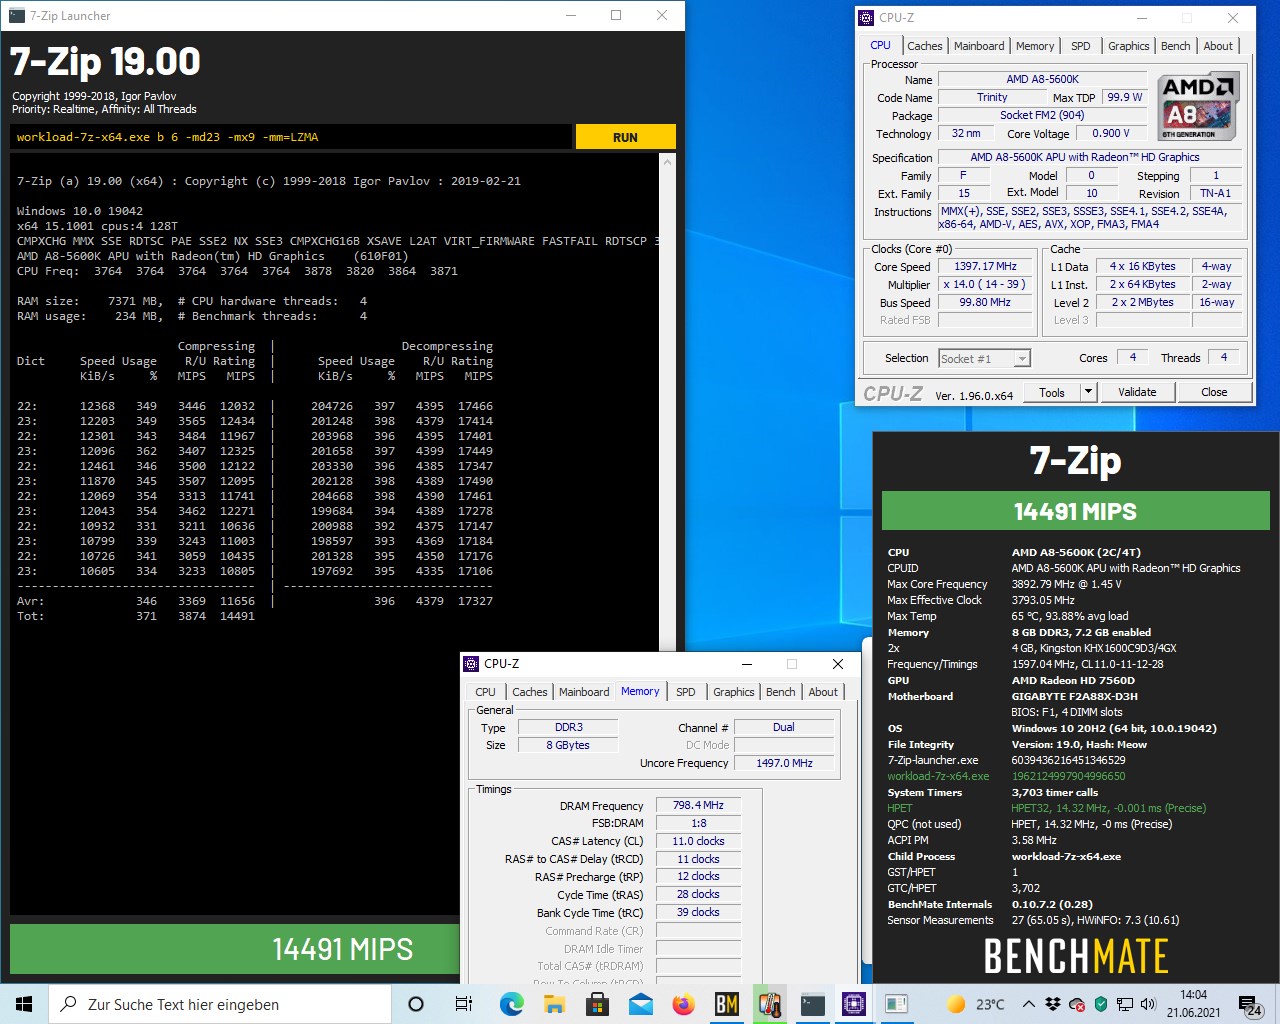Screen dimensions: 1280x1024
Task: Switch to HWiNFO sensor app taskbar icon
Action: (770, 1004)
